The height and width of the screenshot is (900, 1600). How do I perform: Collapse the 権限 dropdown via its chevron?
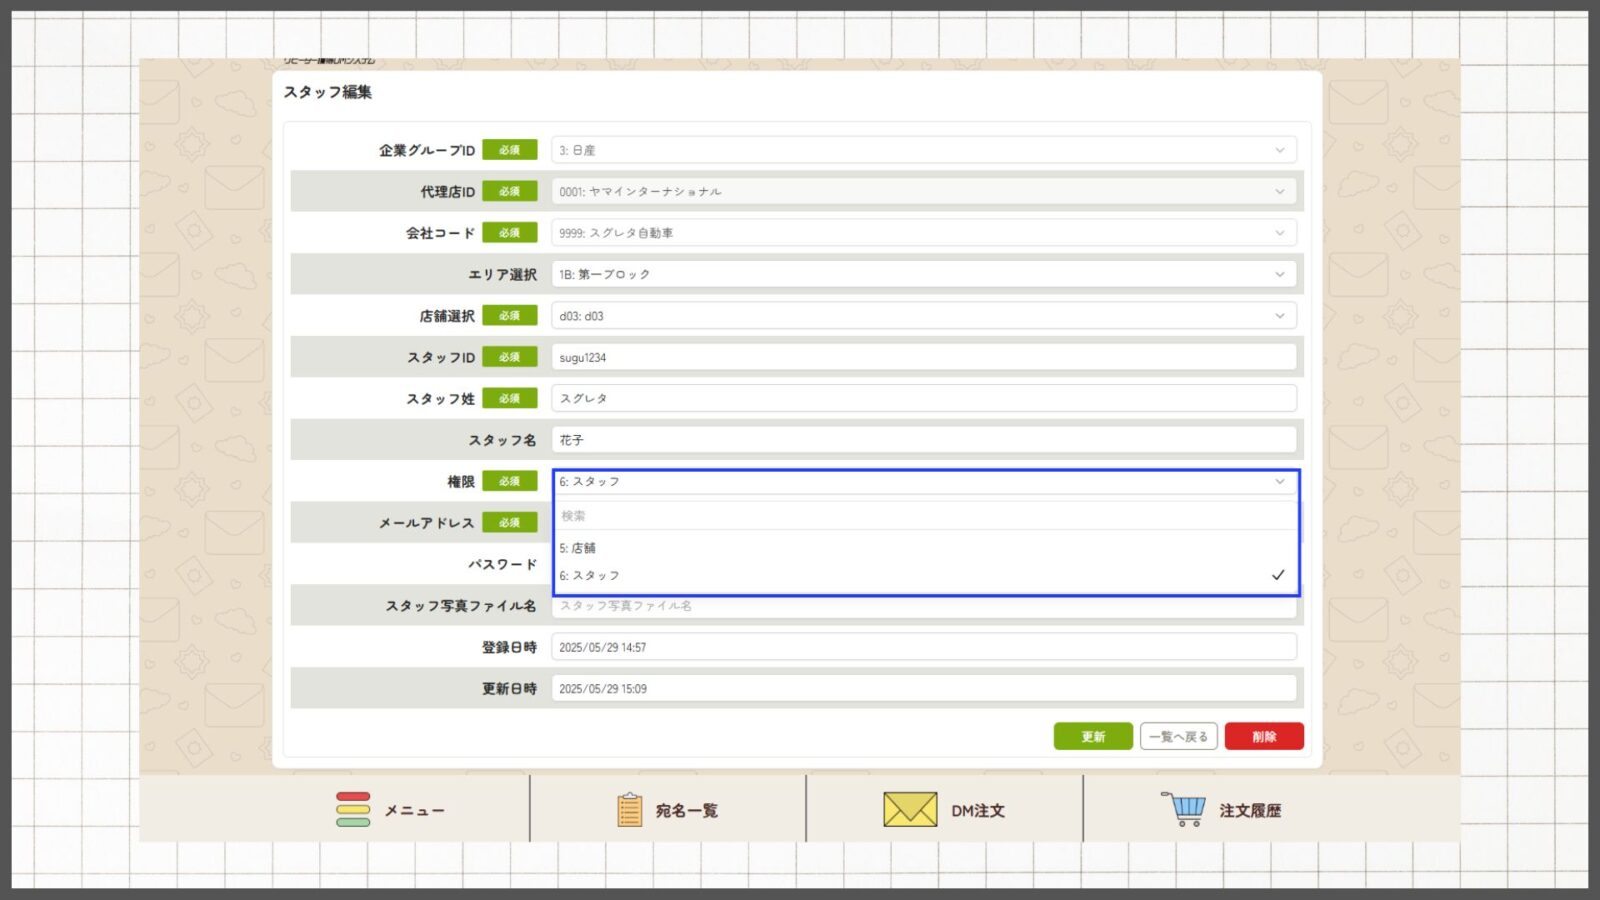click(1279, 482)
